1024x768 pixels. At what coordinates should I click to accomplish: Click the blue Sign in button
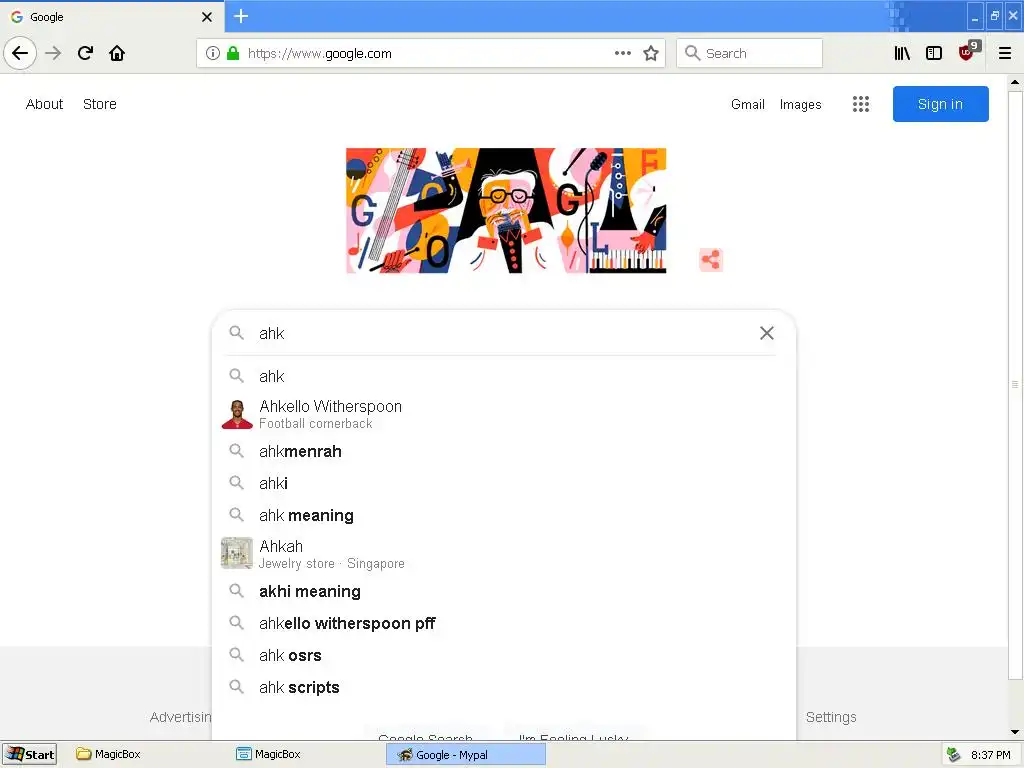click(x=940, y=104)
